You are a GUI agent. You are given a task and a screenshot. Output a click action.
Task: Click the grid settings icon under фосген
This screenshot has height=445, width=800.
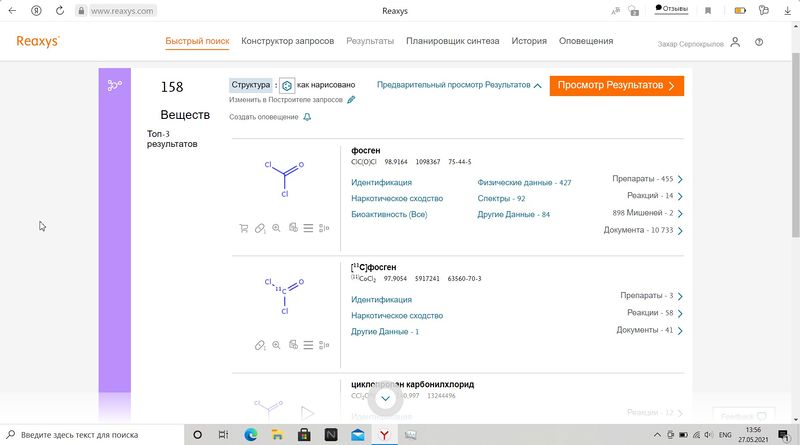(x=324, y=228)
